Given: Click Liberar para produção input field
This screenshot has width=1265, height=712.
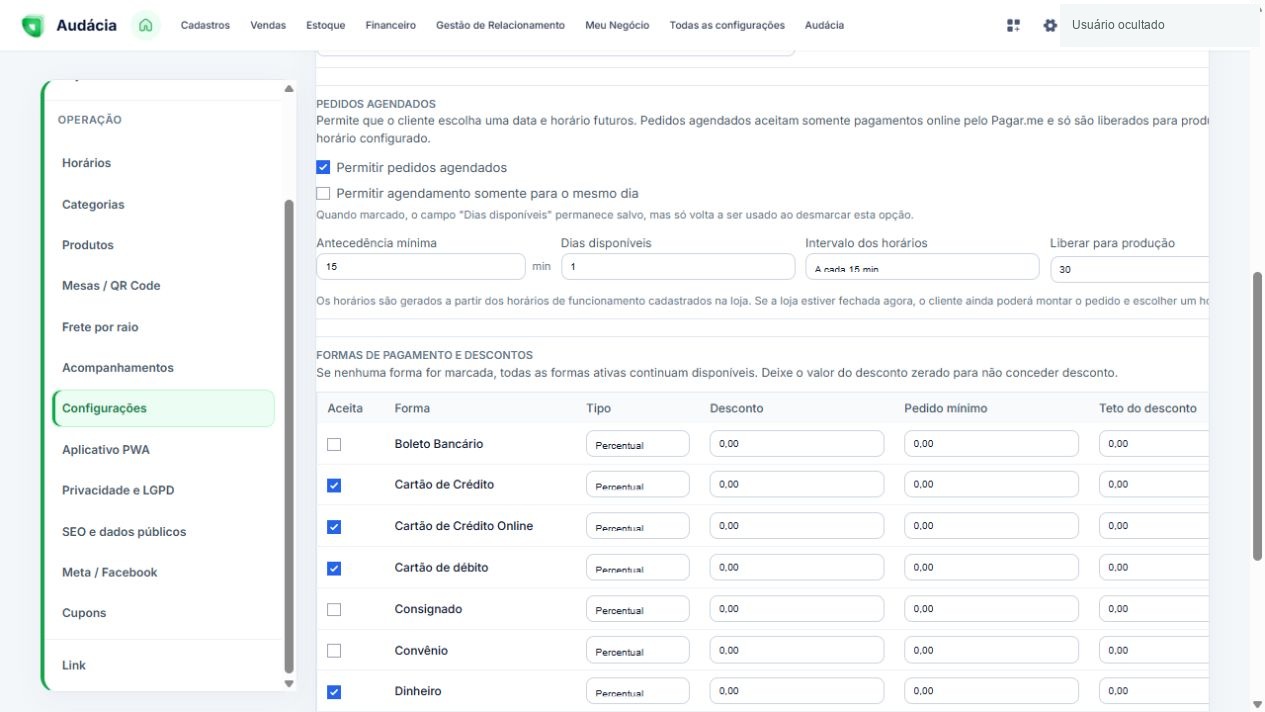Looking at the screenshot, I should (1130, 269).
